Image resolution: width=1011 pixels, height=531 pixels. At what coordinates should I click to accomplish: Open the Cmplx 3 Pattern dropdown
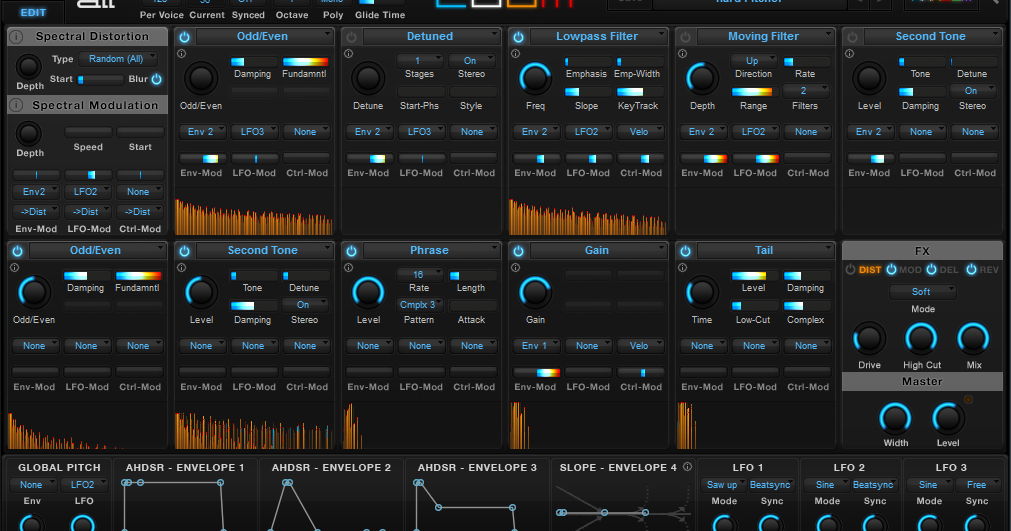click(420, 305)
